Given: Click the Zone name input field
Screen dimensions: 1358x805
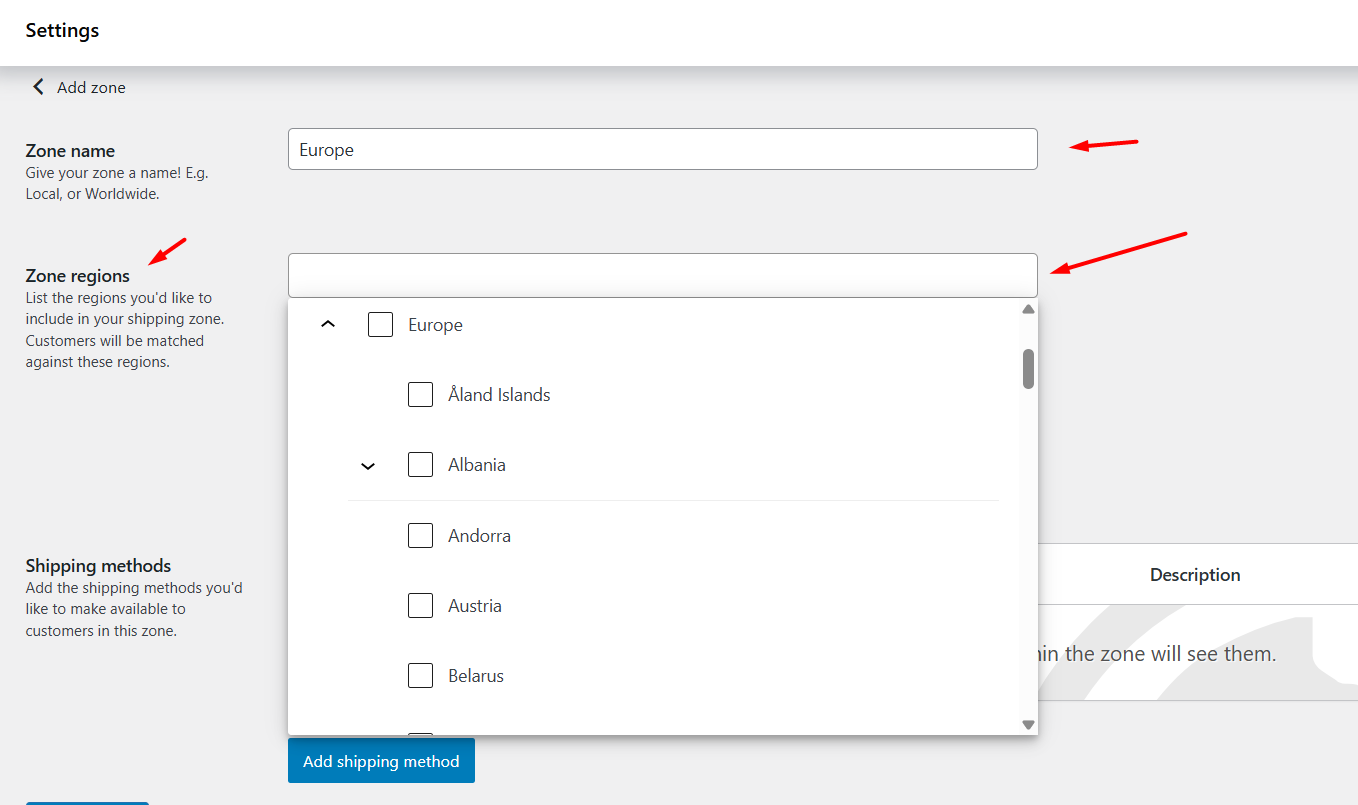Looking at the screenshot, I should click(663, 149).
